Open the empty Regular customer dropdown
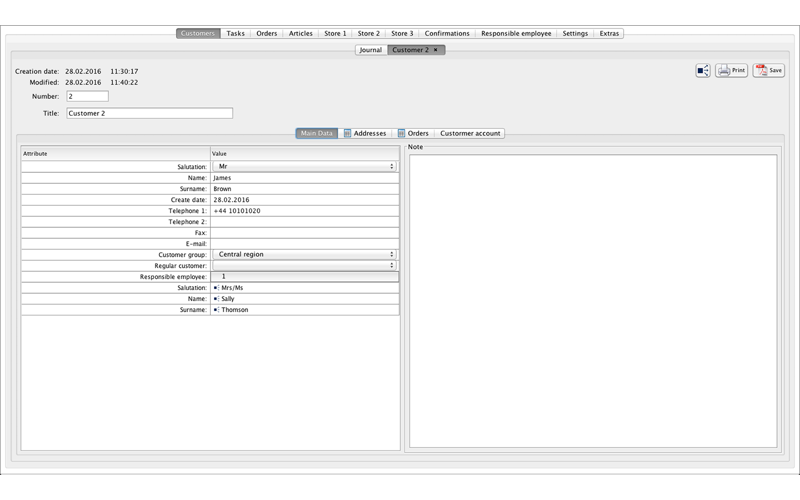 point(305,265)
